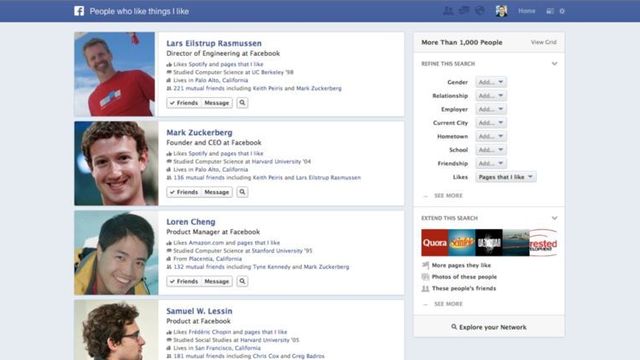The width and height of the screenshot is (640, 360).
Task: Click the search icon on Lars Eilstrup Rasmussen's card
Action: [x=242, y=103]
